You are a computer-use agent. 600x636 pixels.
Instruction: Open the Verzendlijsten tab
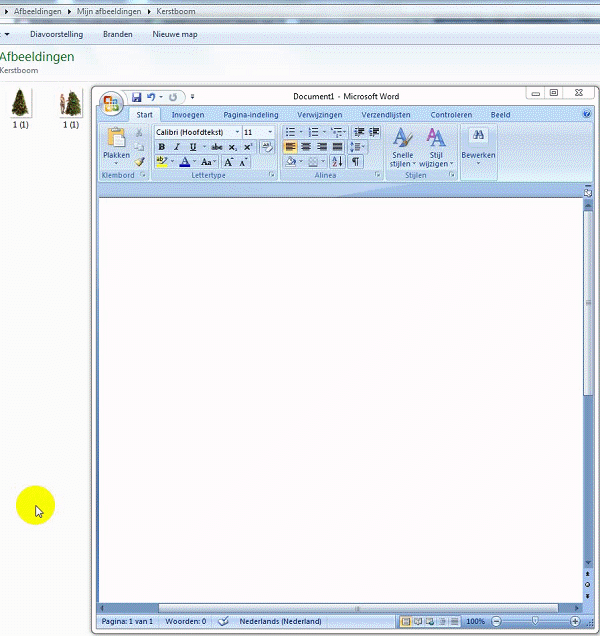coord(386,115)
